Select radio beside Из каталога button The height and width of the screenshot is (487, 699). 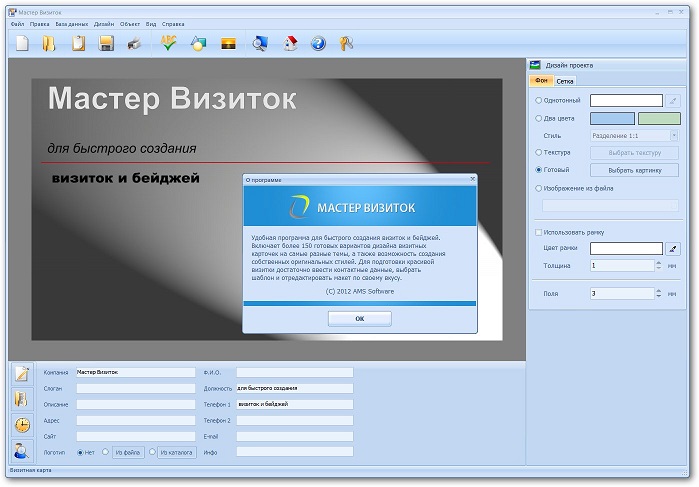[152, 452]
